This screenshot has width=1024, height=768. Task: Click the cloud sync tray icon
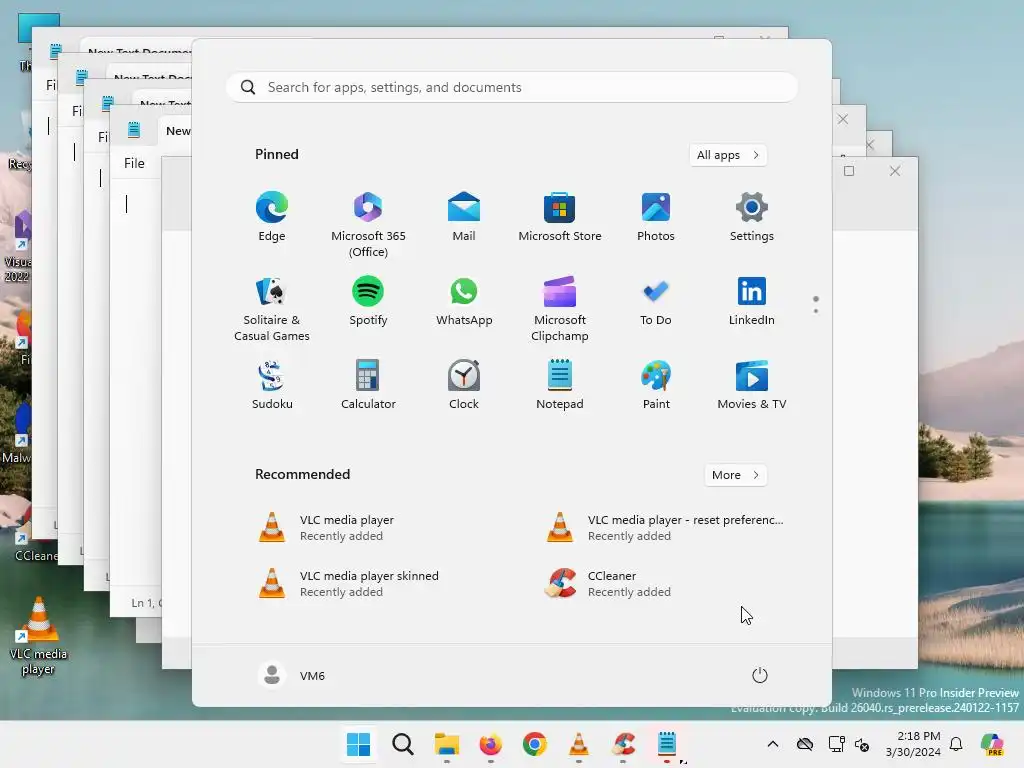[x=805, y=744]
